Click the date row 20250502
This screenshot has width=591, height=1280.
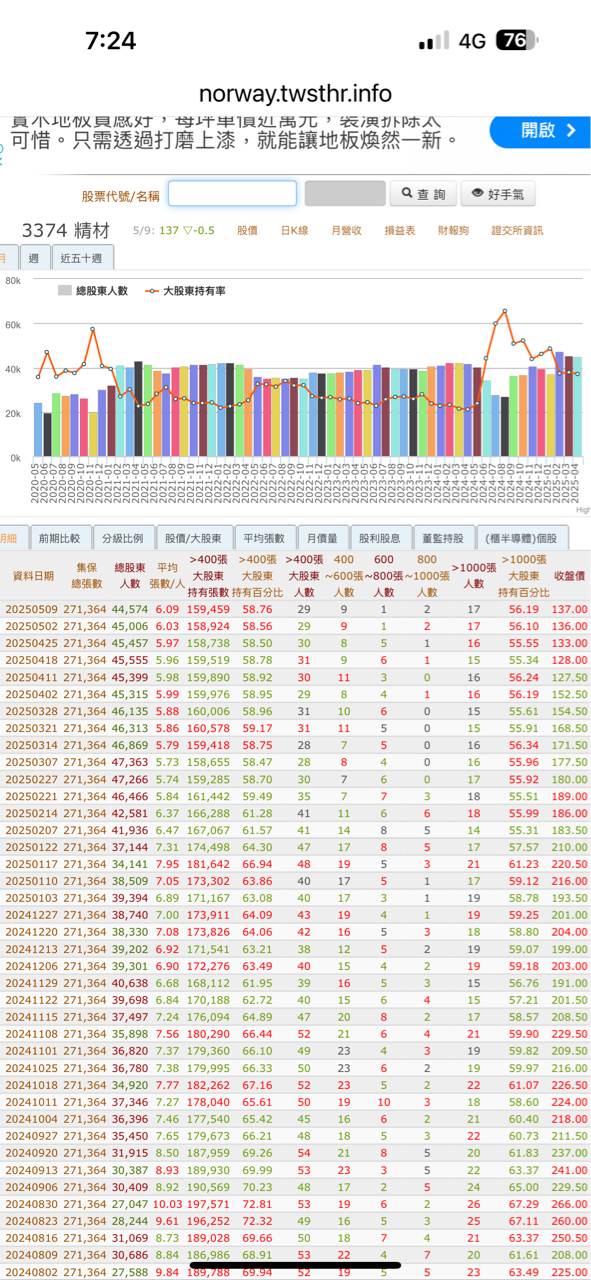click(31, 626)
